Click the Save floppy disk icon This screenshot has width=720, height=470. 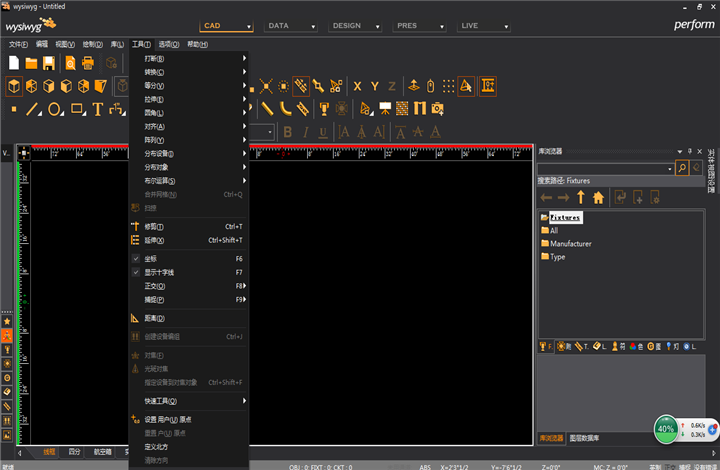point(49,63)
